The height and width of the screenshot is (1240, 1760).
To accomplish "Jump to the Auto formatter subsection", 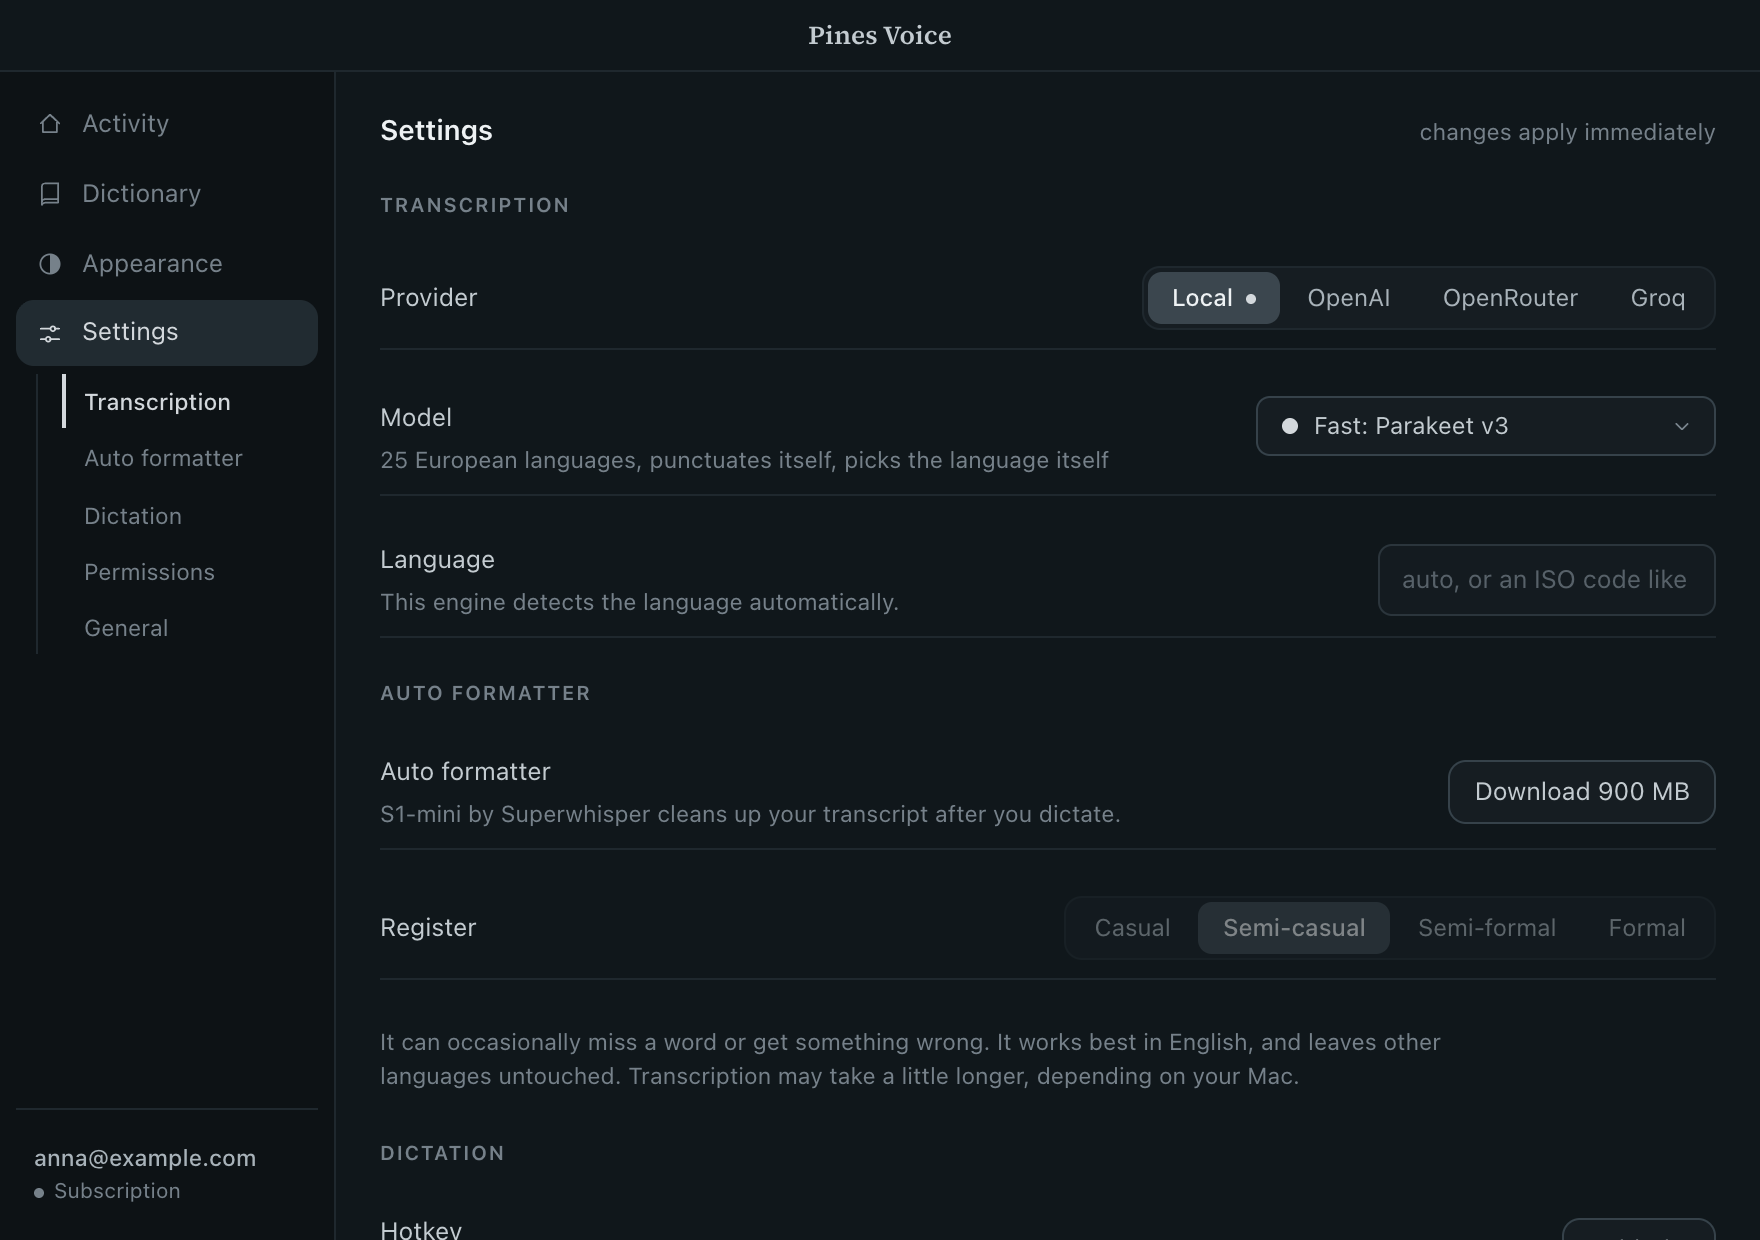I will click(x=163, y=458).
